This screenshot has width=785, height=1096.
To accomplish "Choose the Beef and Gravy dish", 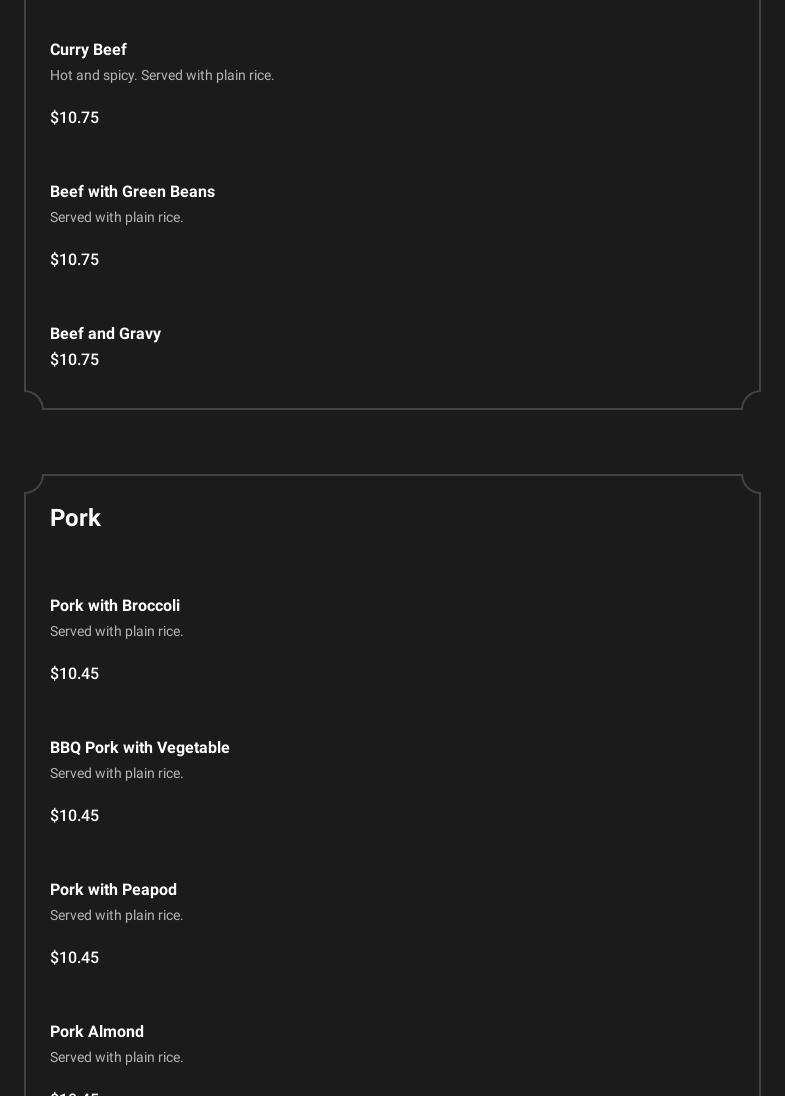I will coord(105,334).
